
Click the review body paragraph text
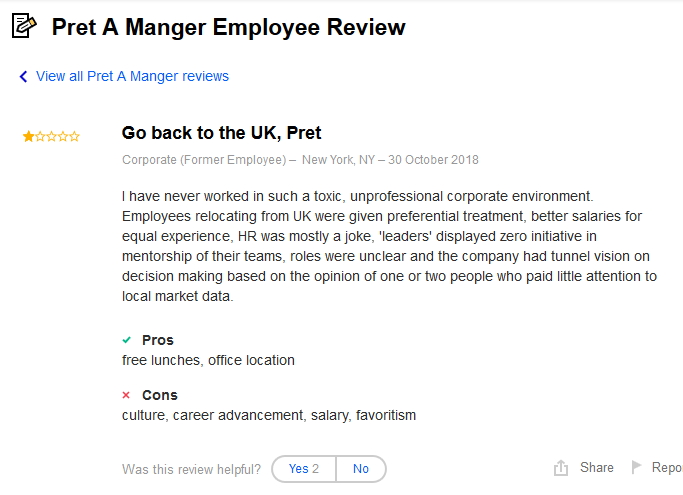(x=389, y=246)
